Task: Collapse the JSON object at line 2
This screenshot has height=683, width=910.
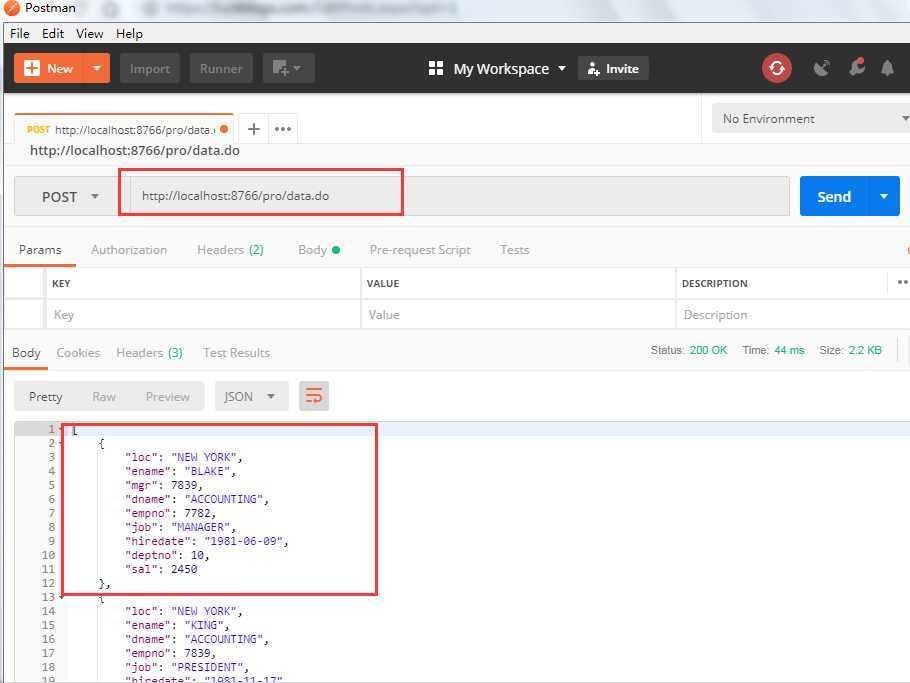Action: click(60, 443)
